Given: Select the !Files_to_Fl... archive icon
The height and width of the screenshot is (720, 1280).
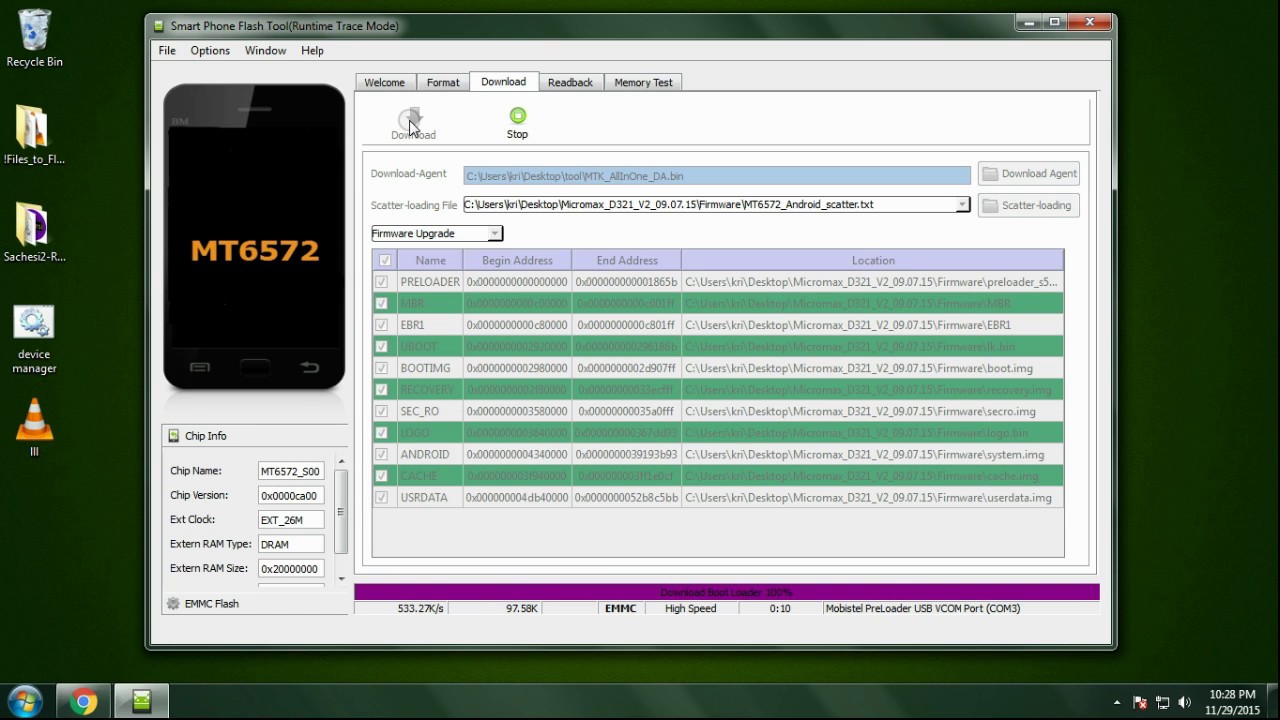Looking at the screenshot, I should point(32,127).
